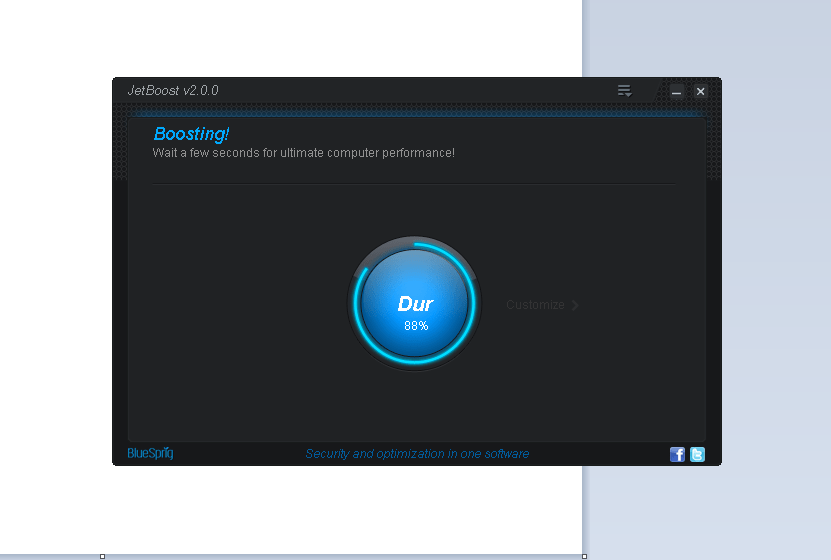Click the 'Wait a few seconds' message text
Image resolution: width=831 pixels, height=560 pixels.
tap(303, 153)
